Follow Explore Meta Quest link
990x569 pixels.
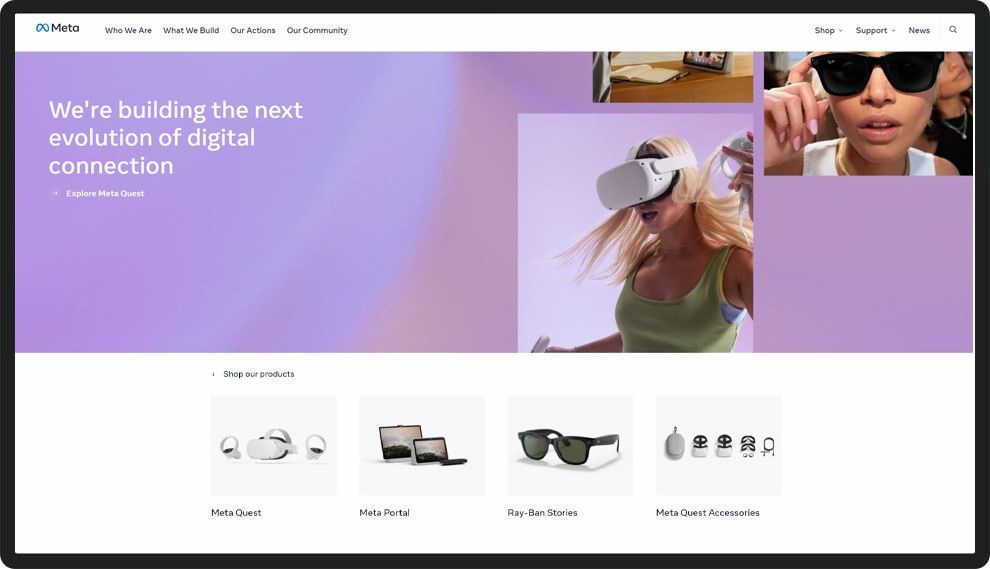[105, 193]
